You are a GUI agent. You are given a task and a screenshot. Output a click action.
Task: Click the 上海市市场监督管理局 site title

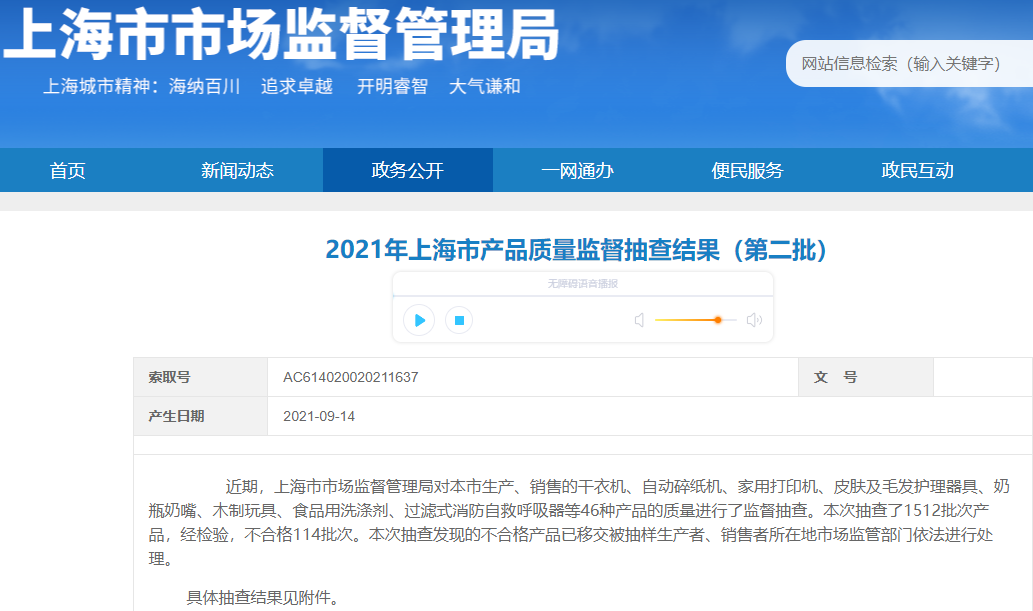[x=280, y=36]
